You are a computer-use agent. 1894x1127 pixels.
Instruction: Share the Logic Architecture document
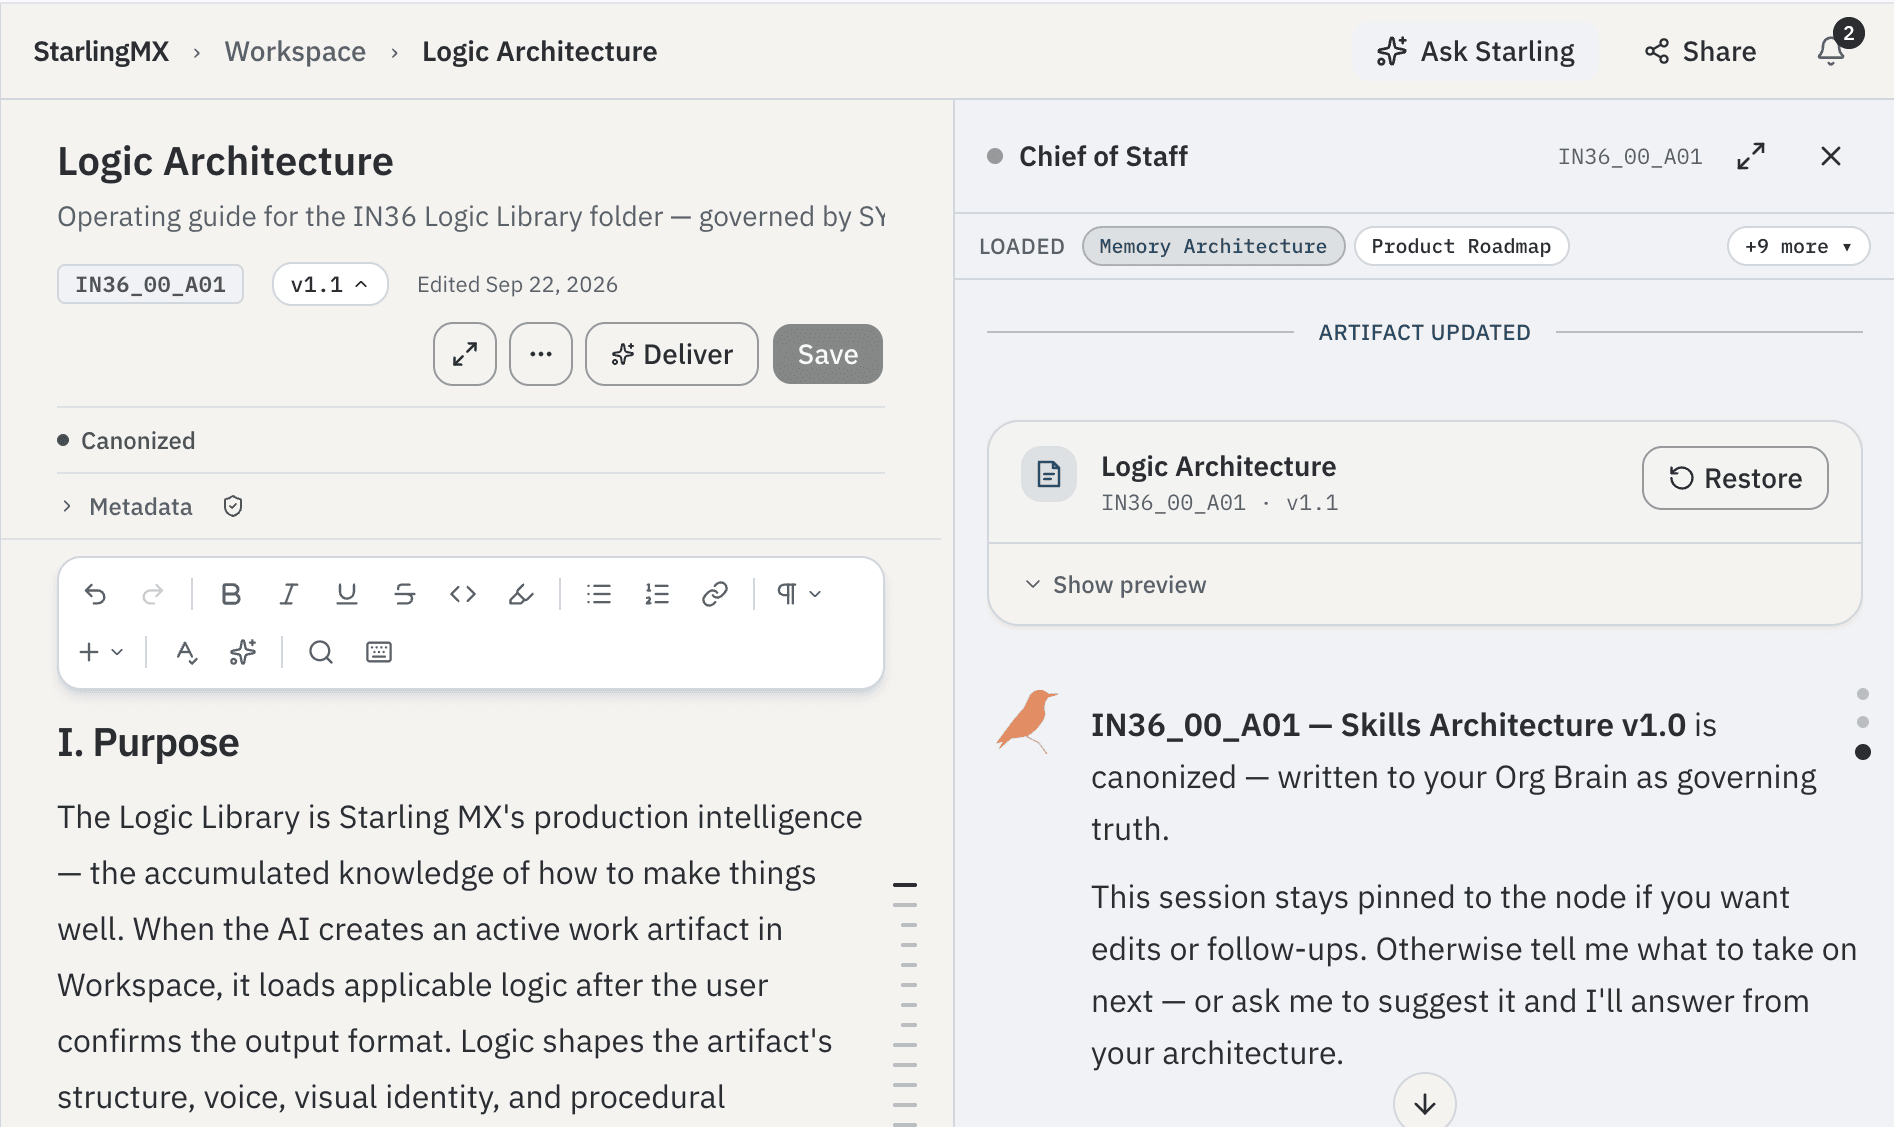coord(1700,51)
